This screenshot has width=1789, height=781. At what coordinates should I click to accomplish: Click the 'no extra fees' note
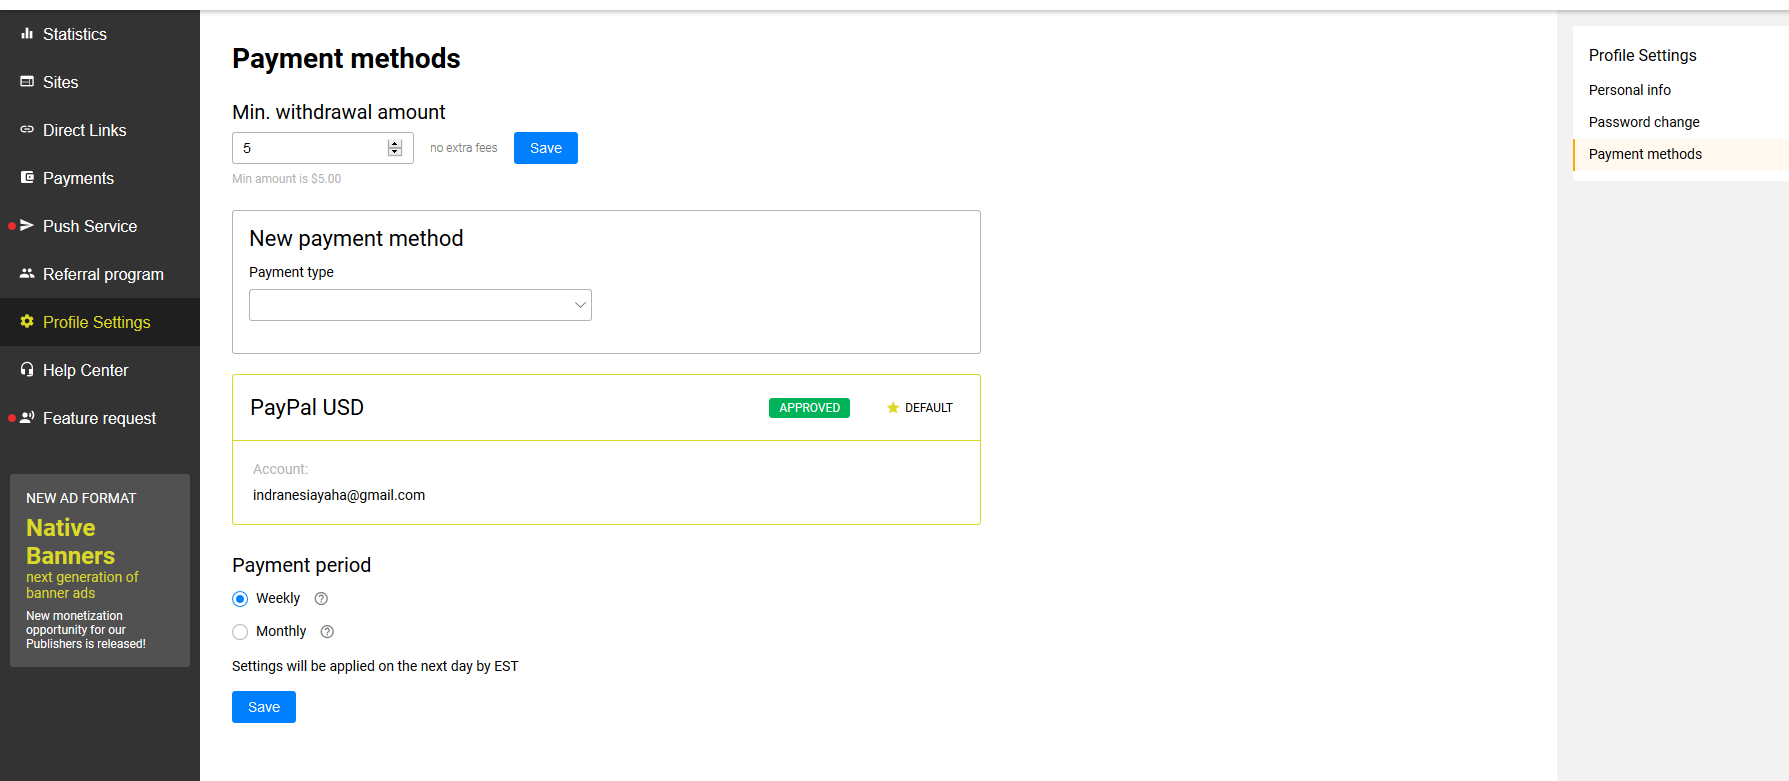(x=464, y=148)
